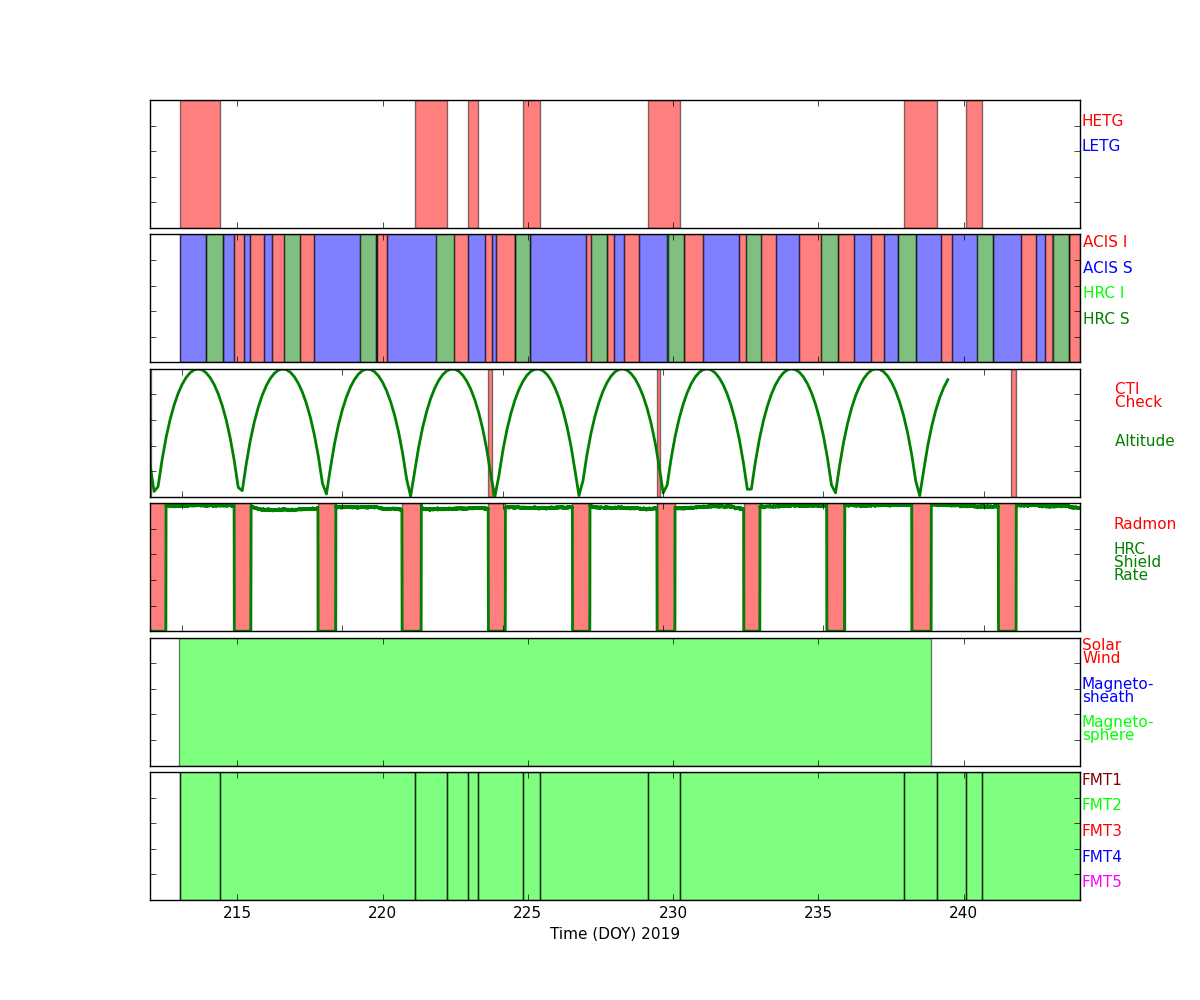
Task: Select the ACIS I legend text
Action: pyautogui.click(x=1104, y=242)
